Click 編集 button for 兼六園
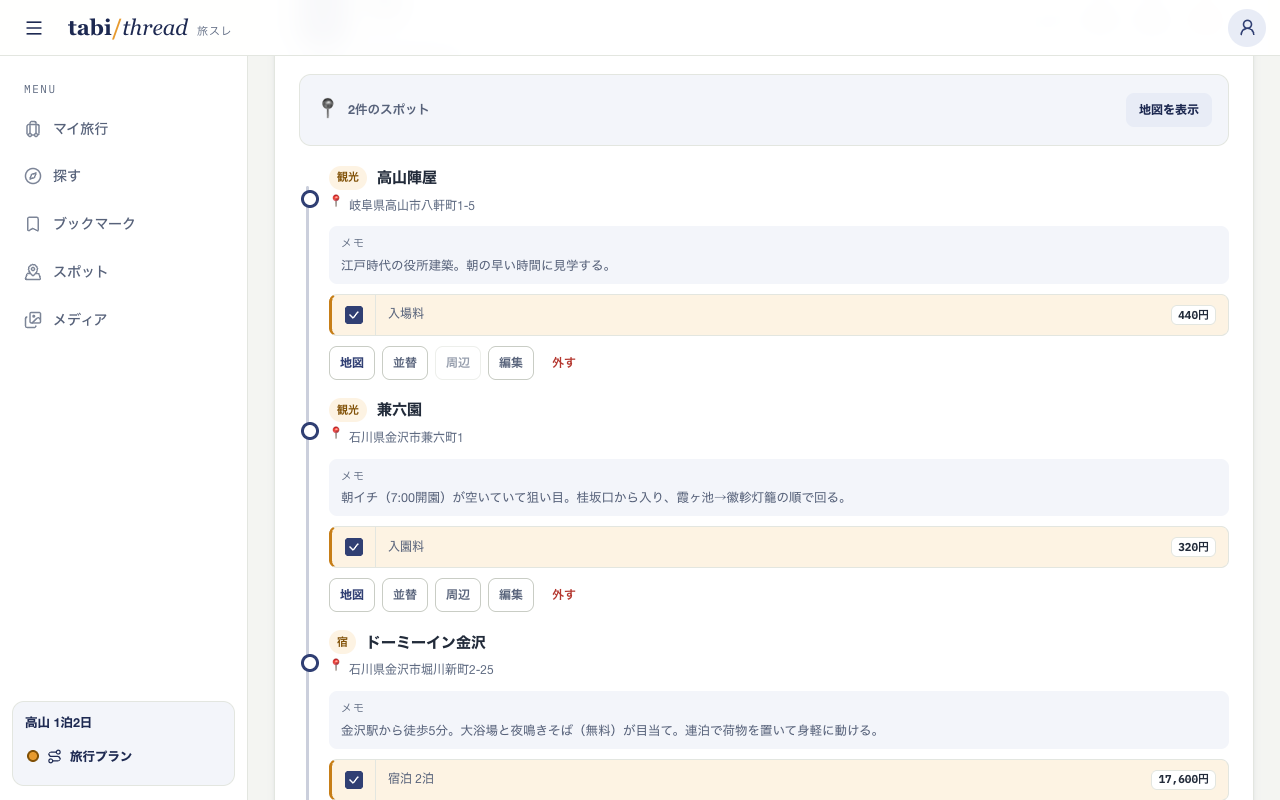 (x=511, y=595)
